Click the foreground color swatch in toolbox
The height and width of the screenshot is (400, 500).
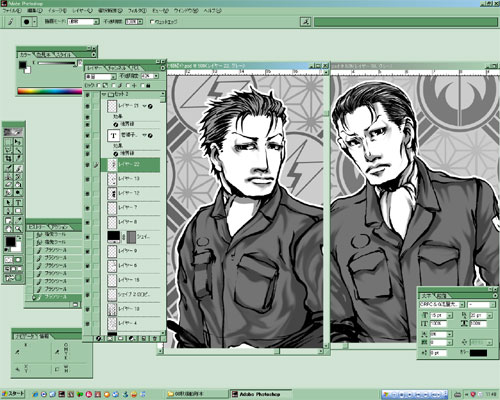10,241
